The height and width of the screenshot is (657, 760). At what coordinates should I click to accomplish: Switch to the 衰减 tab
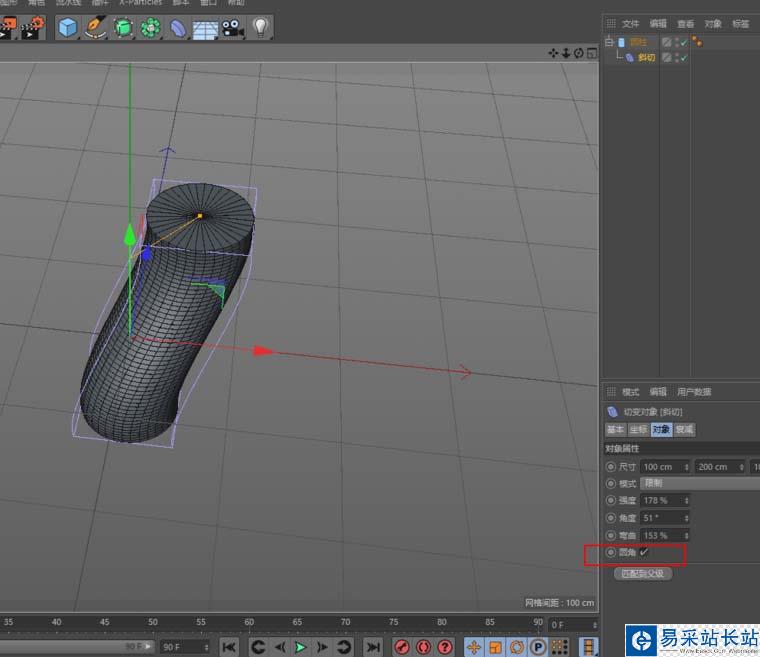[x=684, y=430]
